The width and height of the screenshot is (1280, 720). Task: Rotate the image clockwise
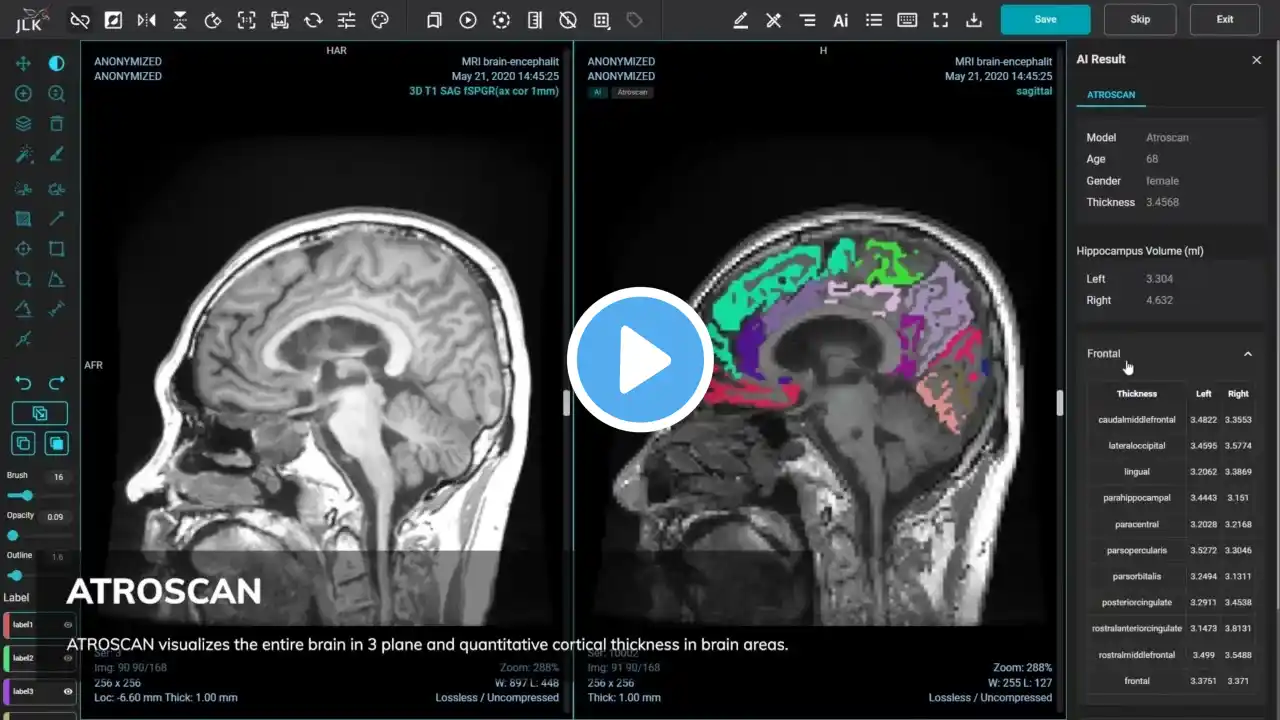[213, 20]
